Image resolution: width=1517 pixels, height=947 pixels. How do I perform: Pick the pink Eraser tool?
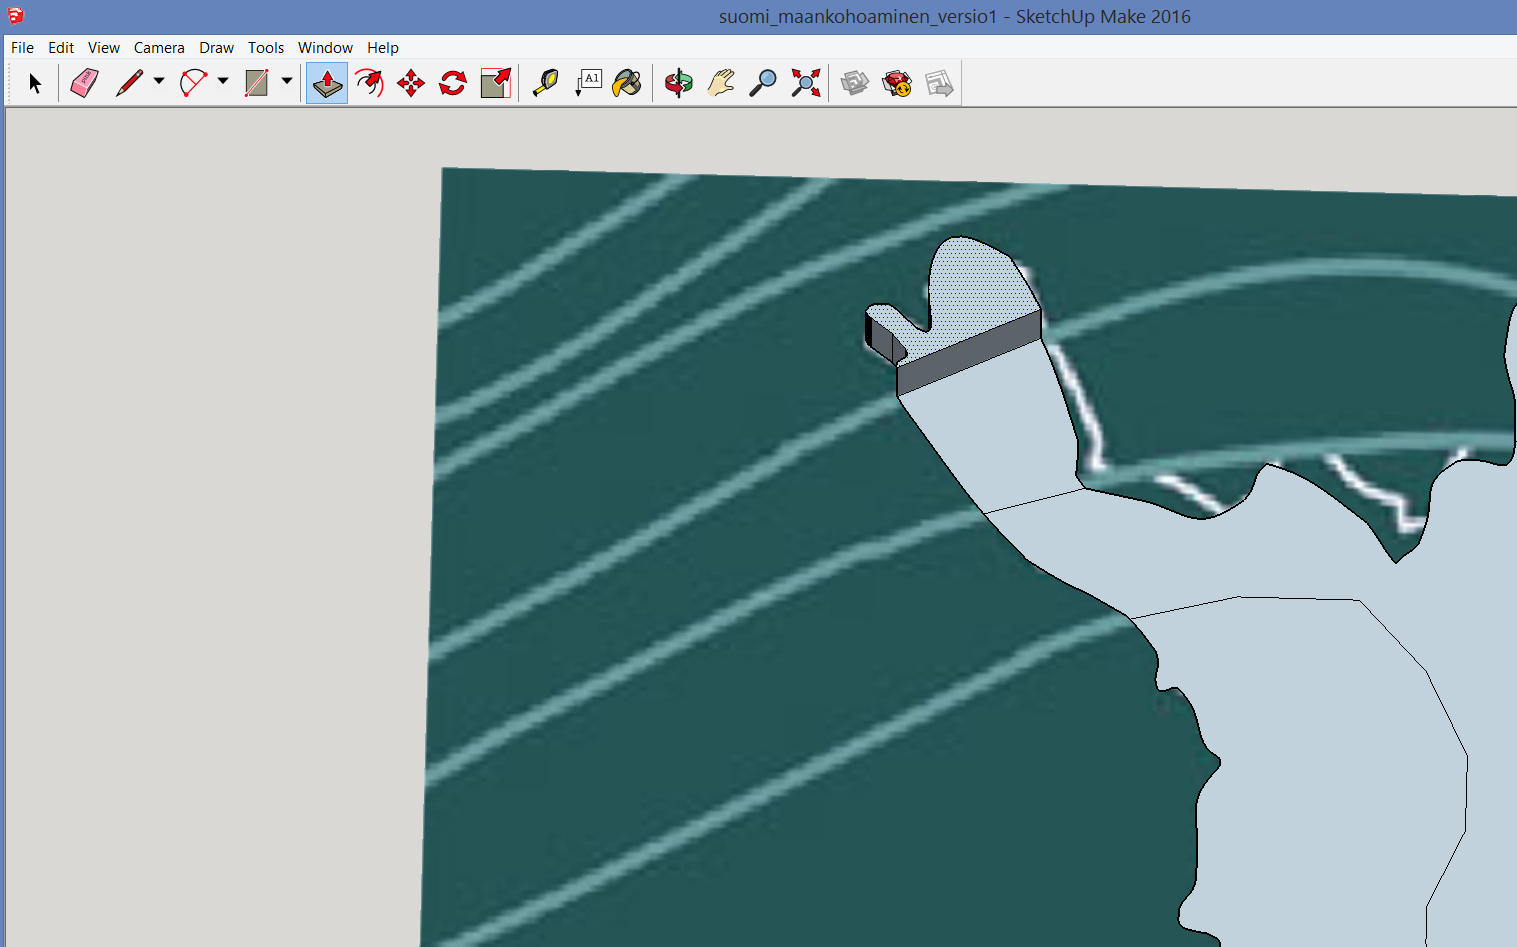(x=84, y=83)
